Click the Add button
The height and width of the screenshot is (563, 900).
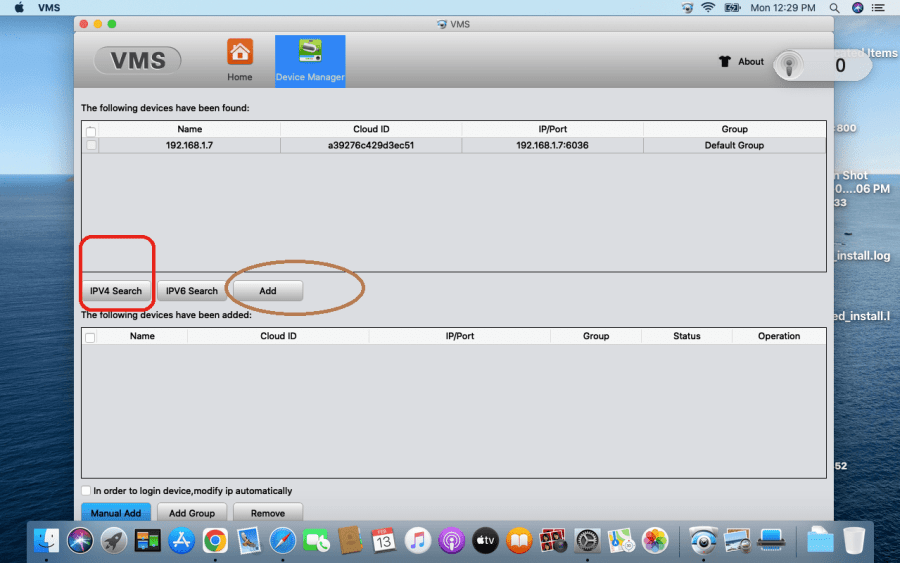click(267, 291)
